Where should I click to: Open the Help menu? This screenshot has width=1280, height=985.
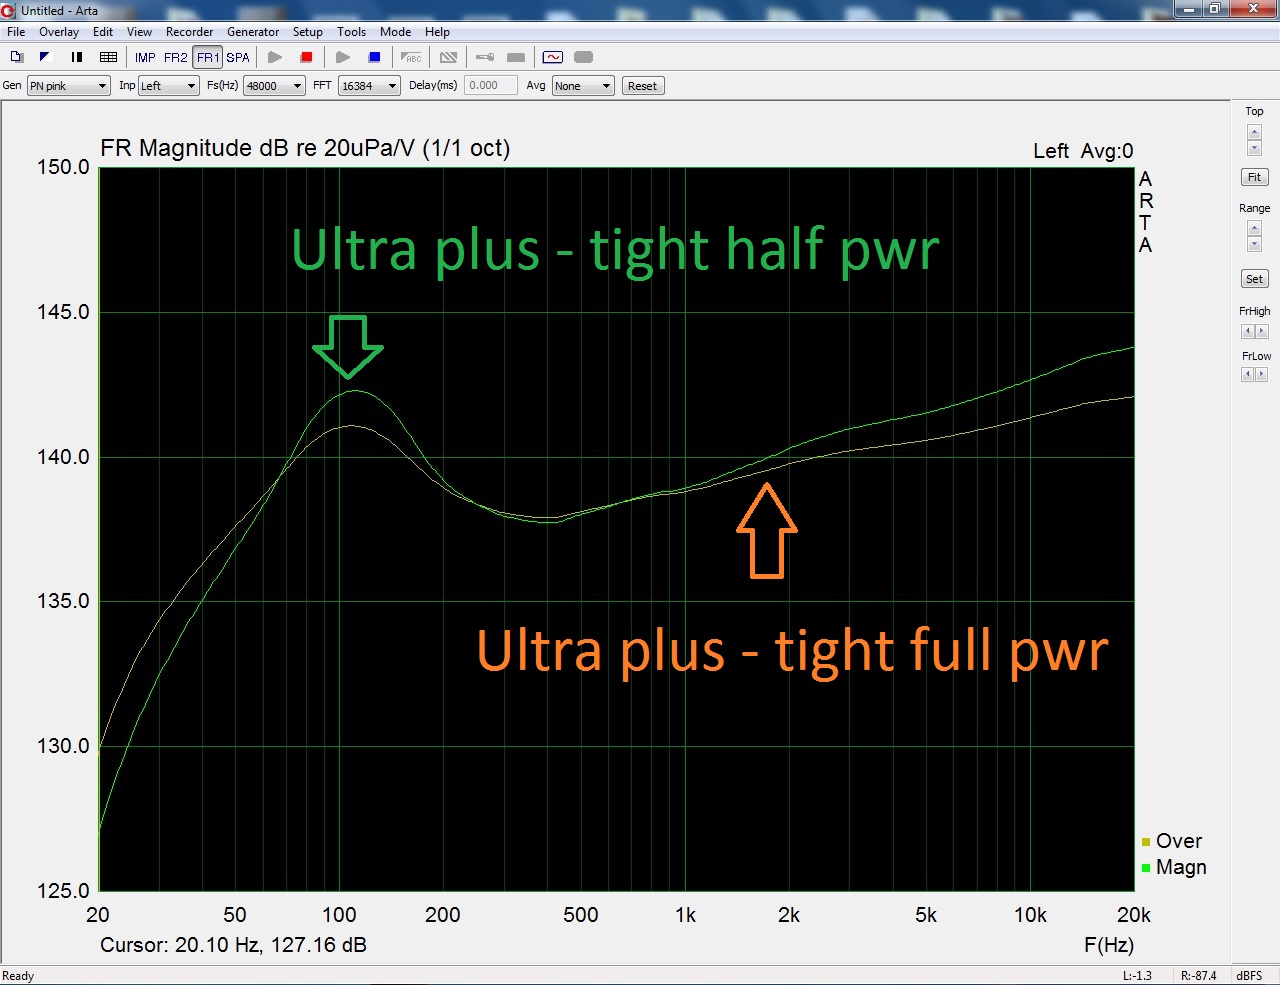coord(438,32)
